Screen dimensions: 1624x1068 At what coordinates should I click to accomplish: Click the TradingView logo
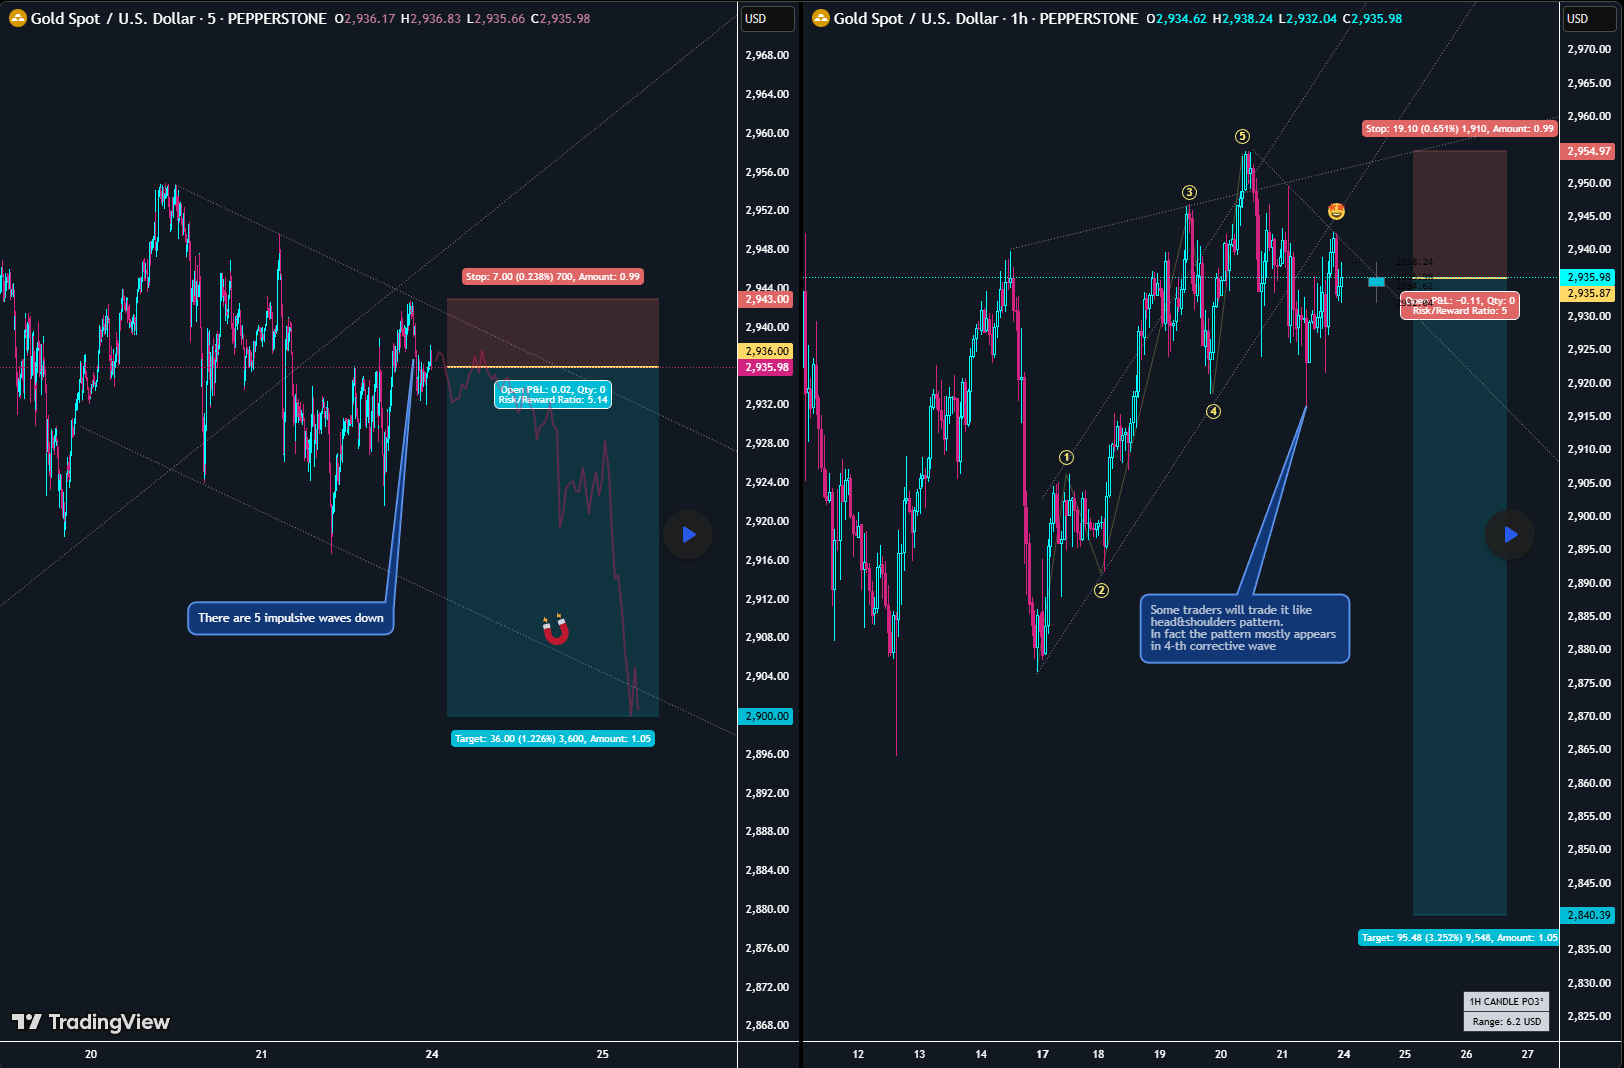coord(91,1021)
